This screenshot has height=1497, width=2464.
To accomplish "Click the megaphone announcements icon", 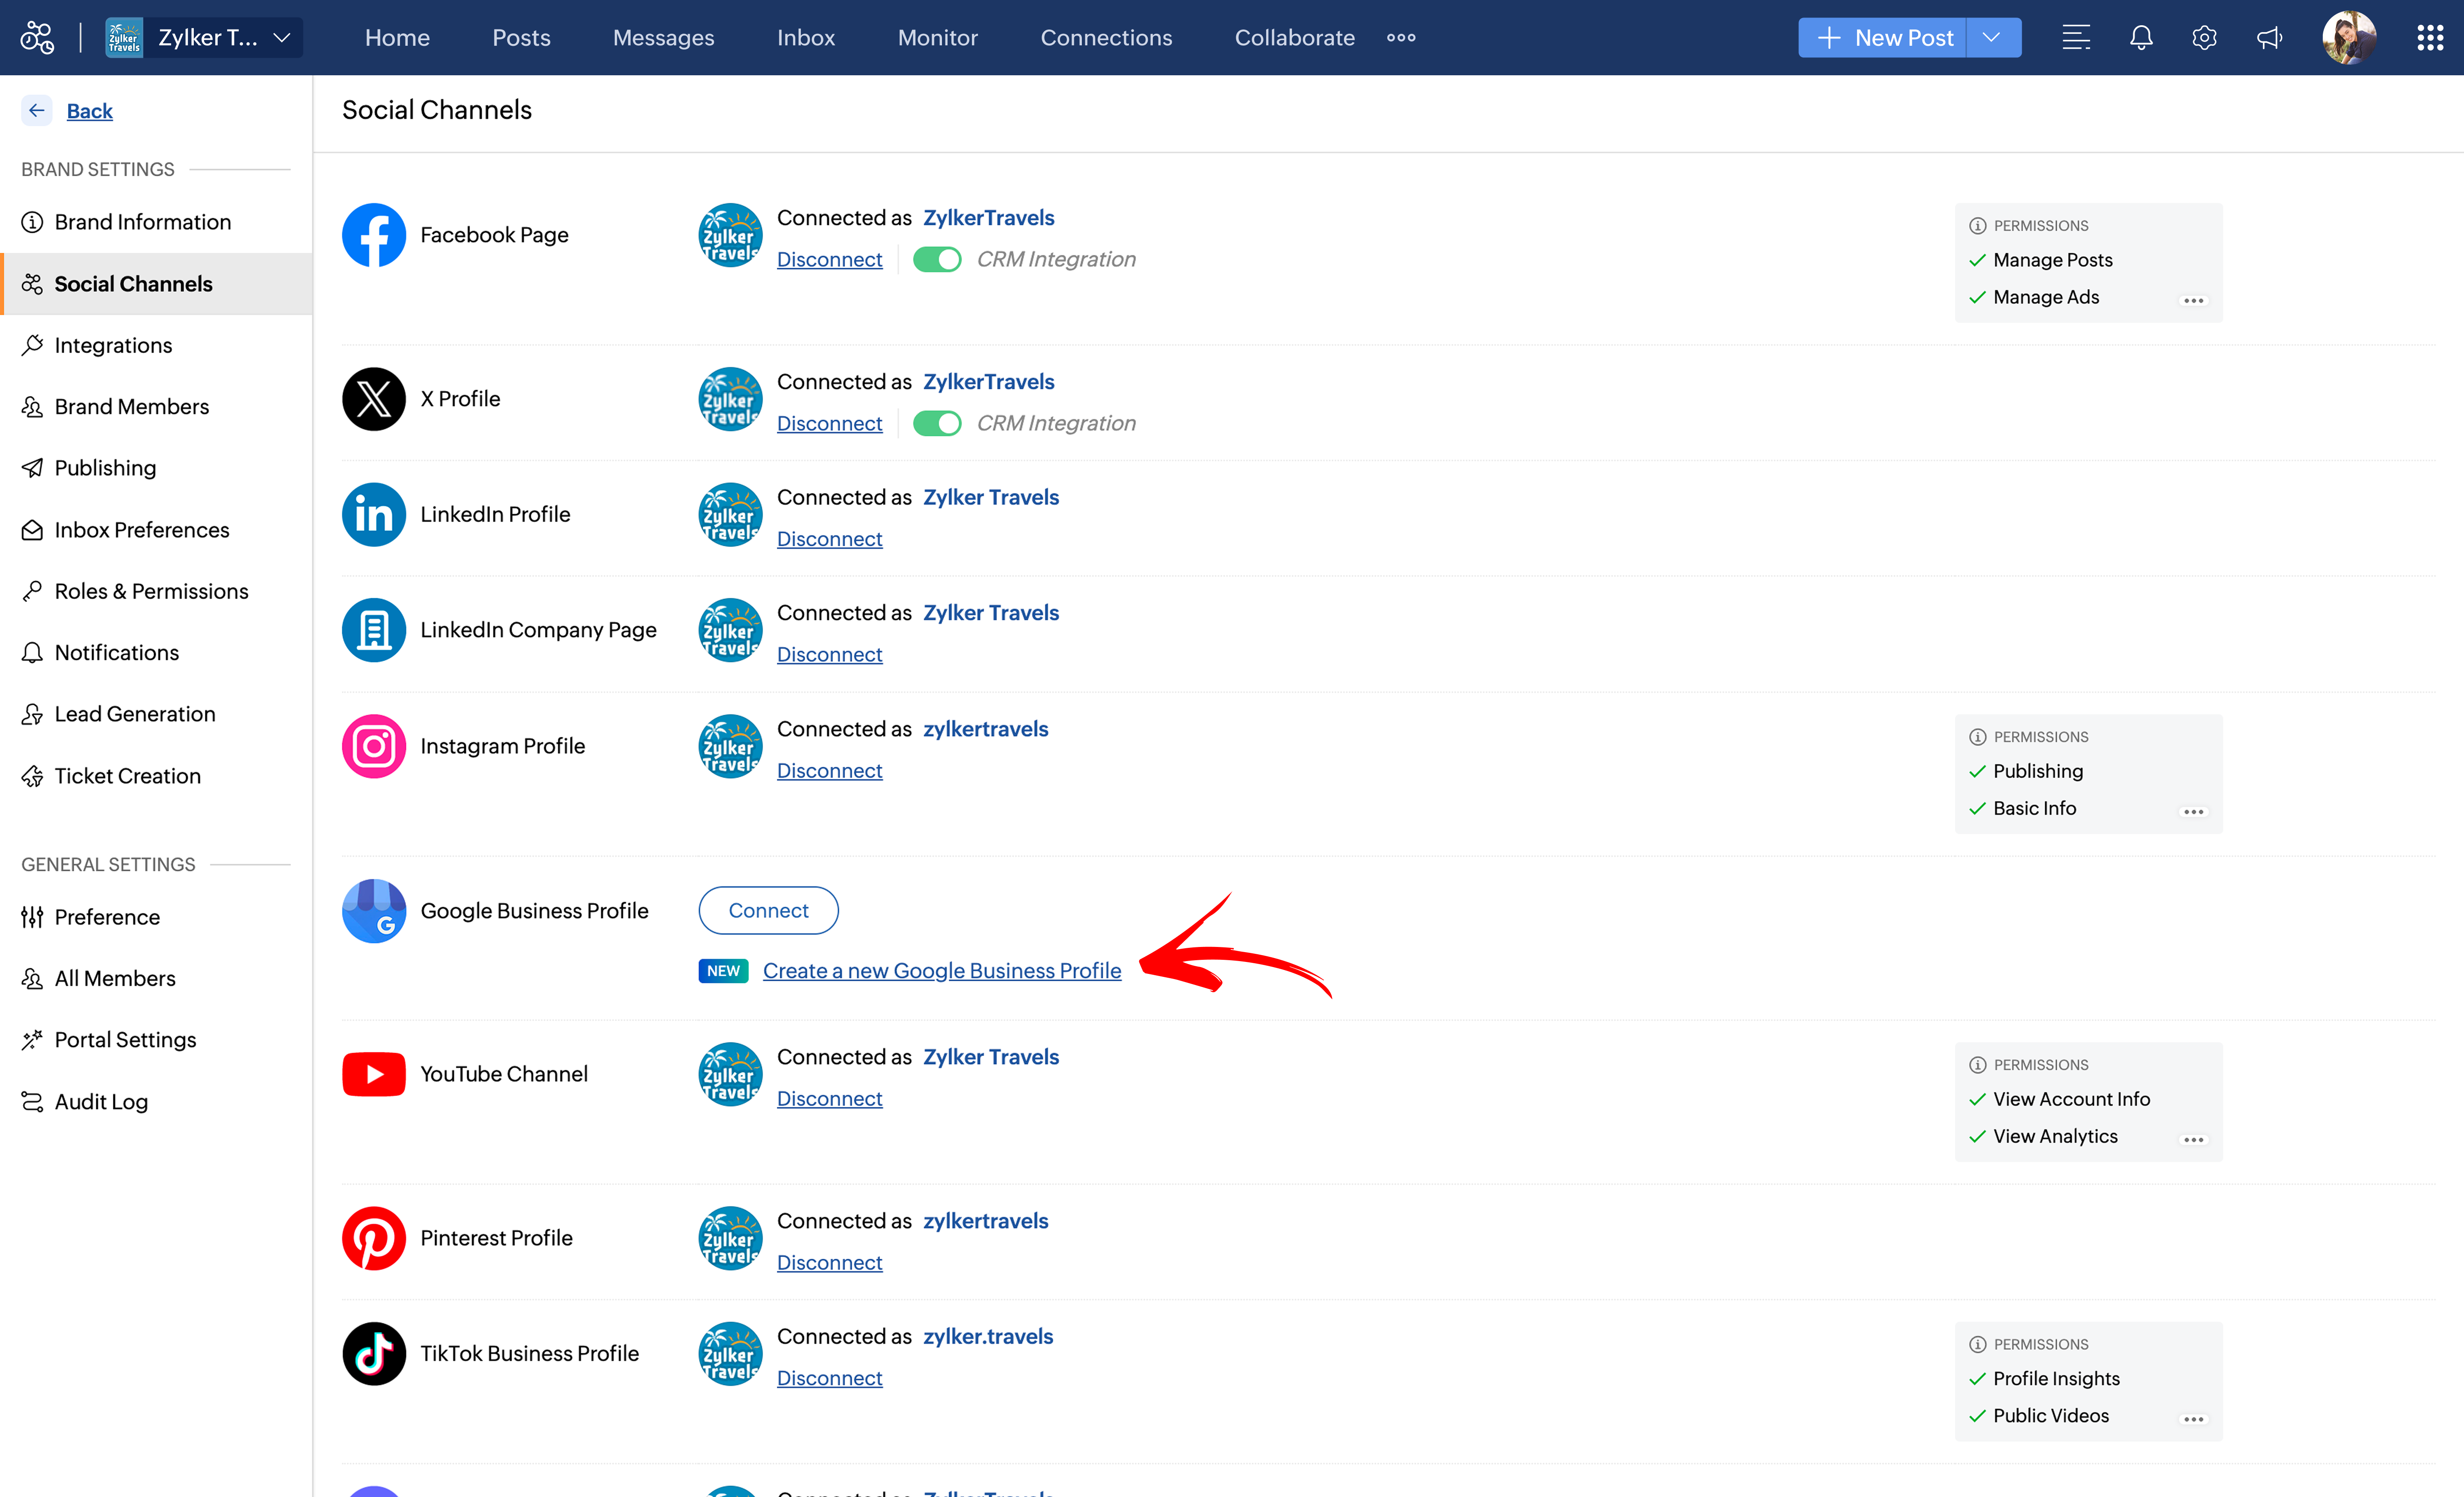I will tap(2269, 38).
